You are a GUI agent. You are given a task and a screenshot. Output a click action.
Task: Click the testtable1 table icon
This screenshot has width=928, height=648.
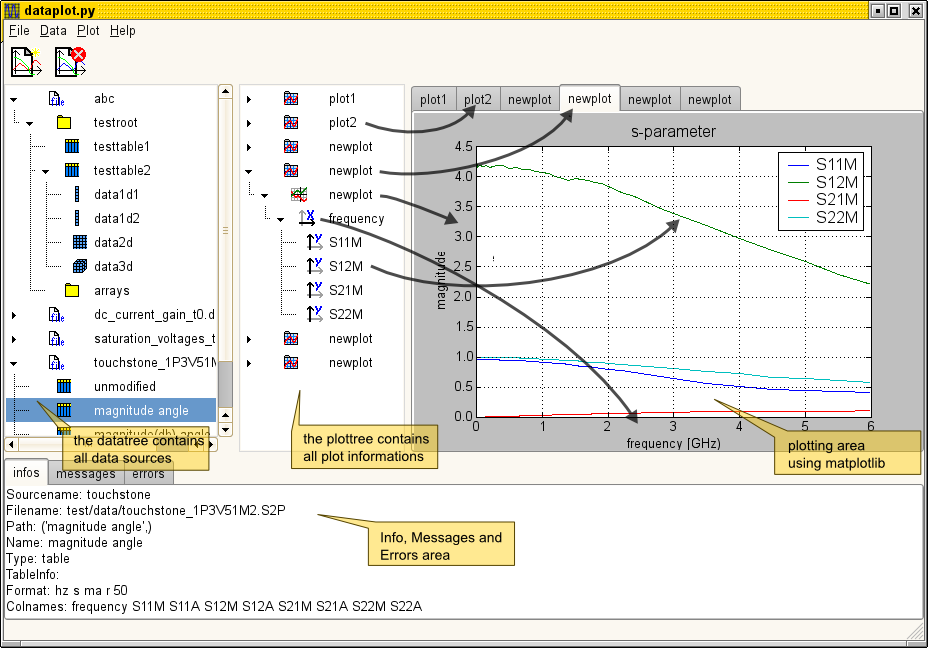[x=72, y=147]
